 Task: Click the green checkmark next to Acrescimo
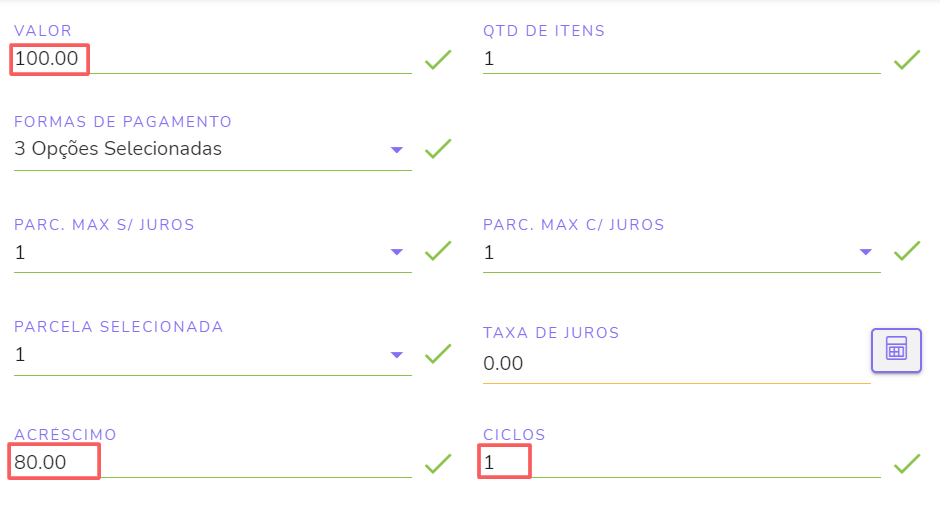click(x=438, y=463)
